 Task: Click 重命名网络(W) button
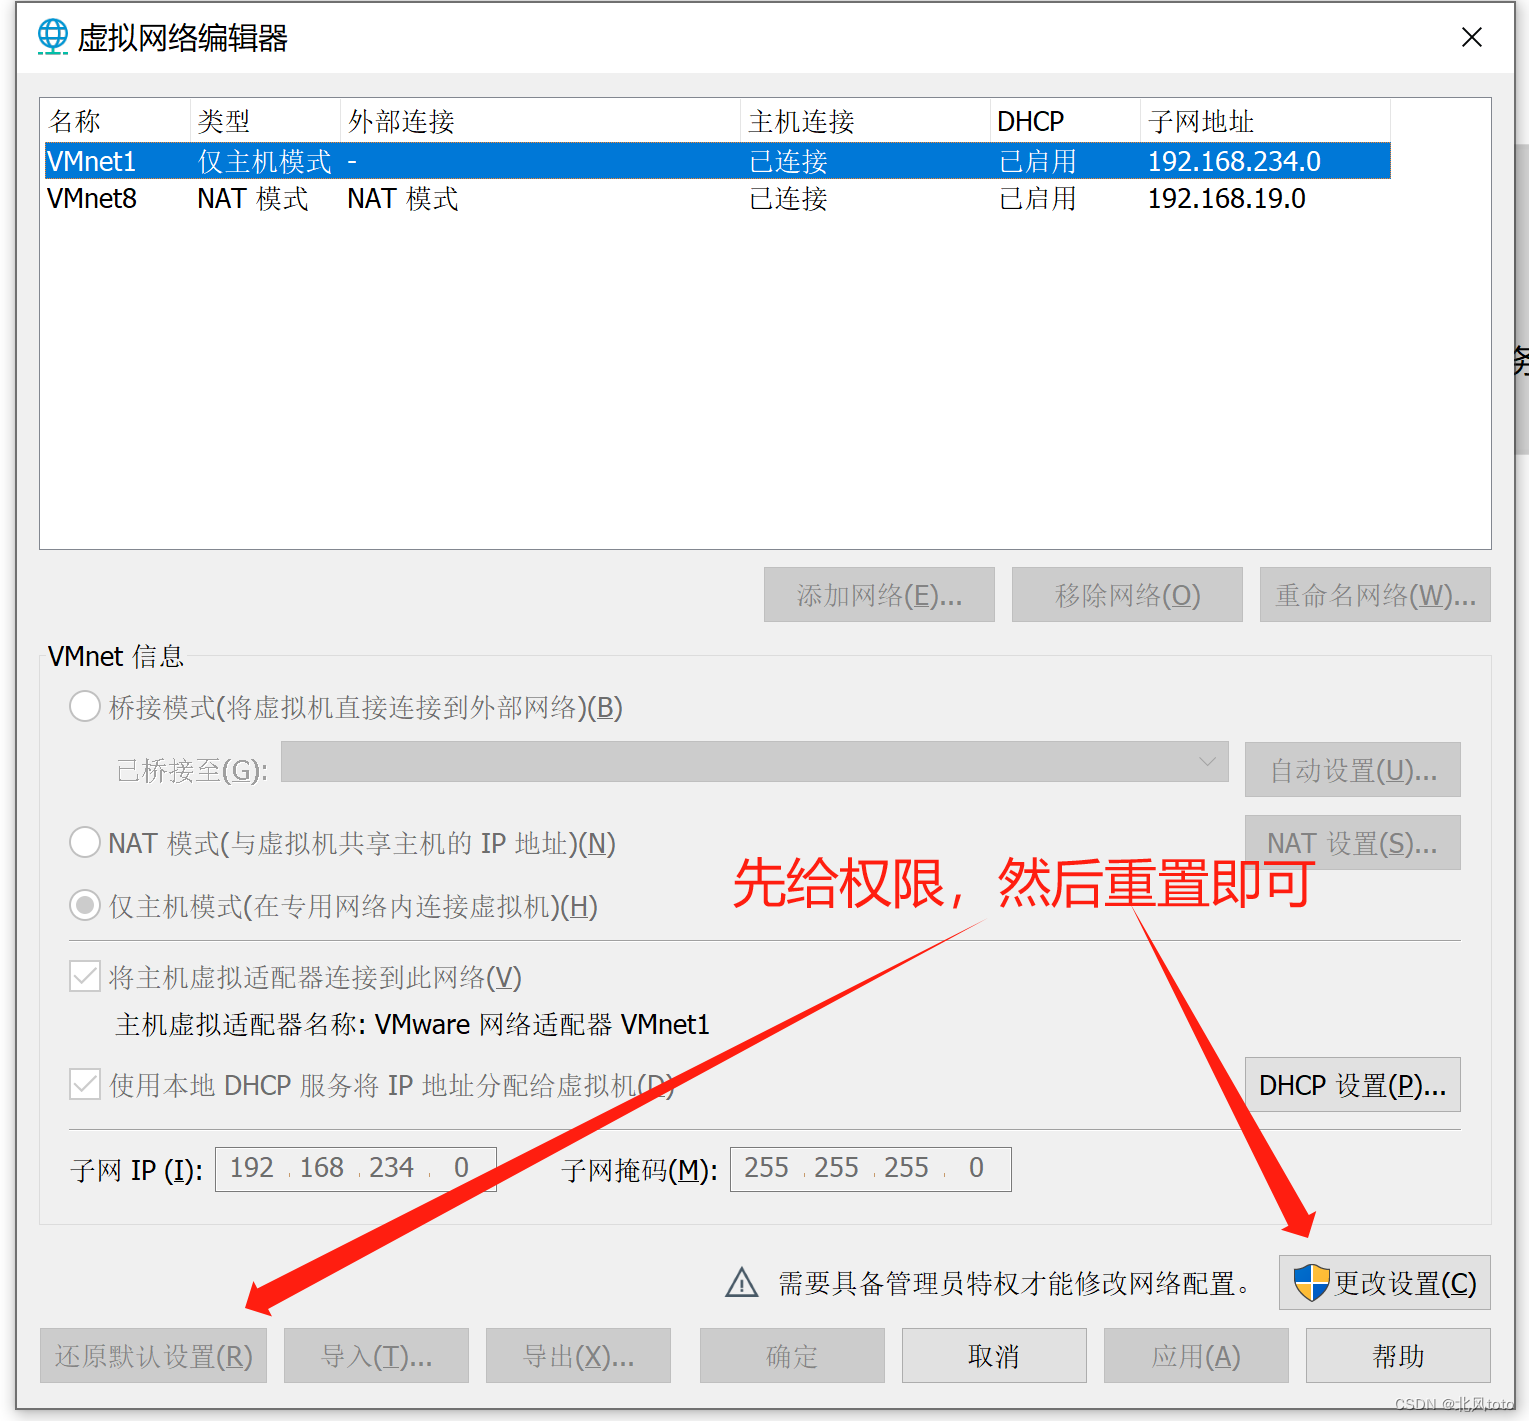[x=1375, y=595]
